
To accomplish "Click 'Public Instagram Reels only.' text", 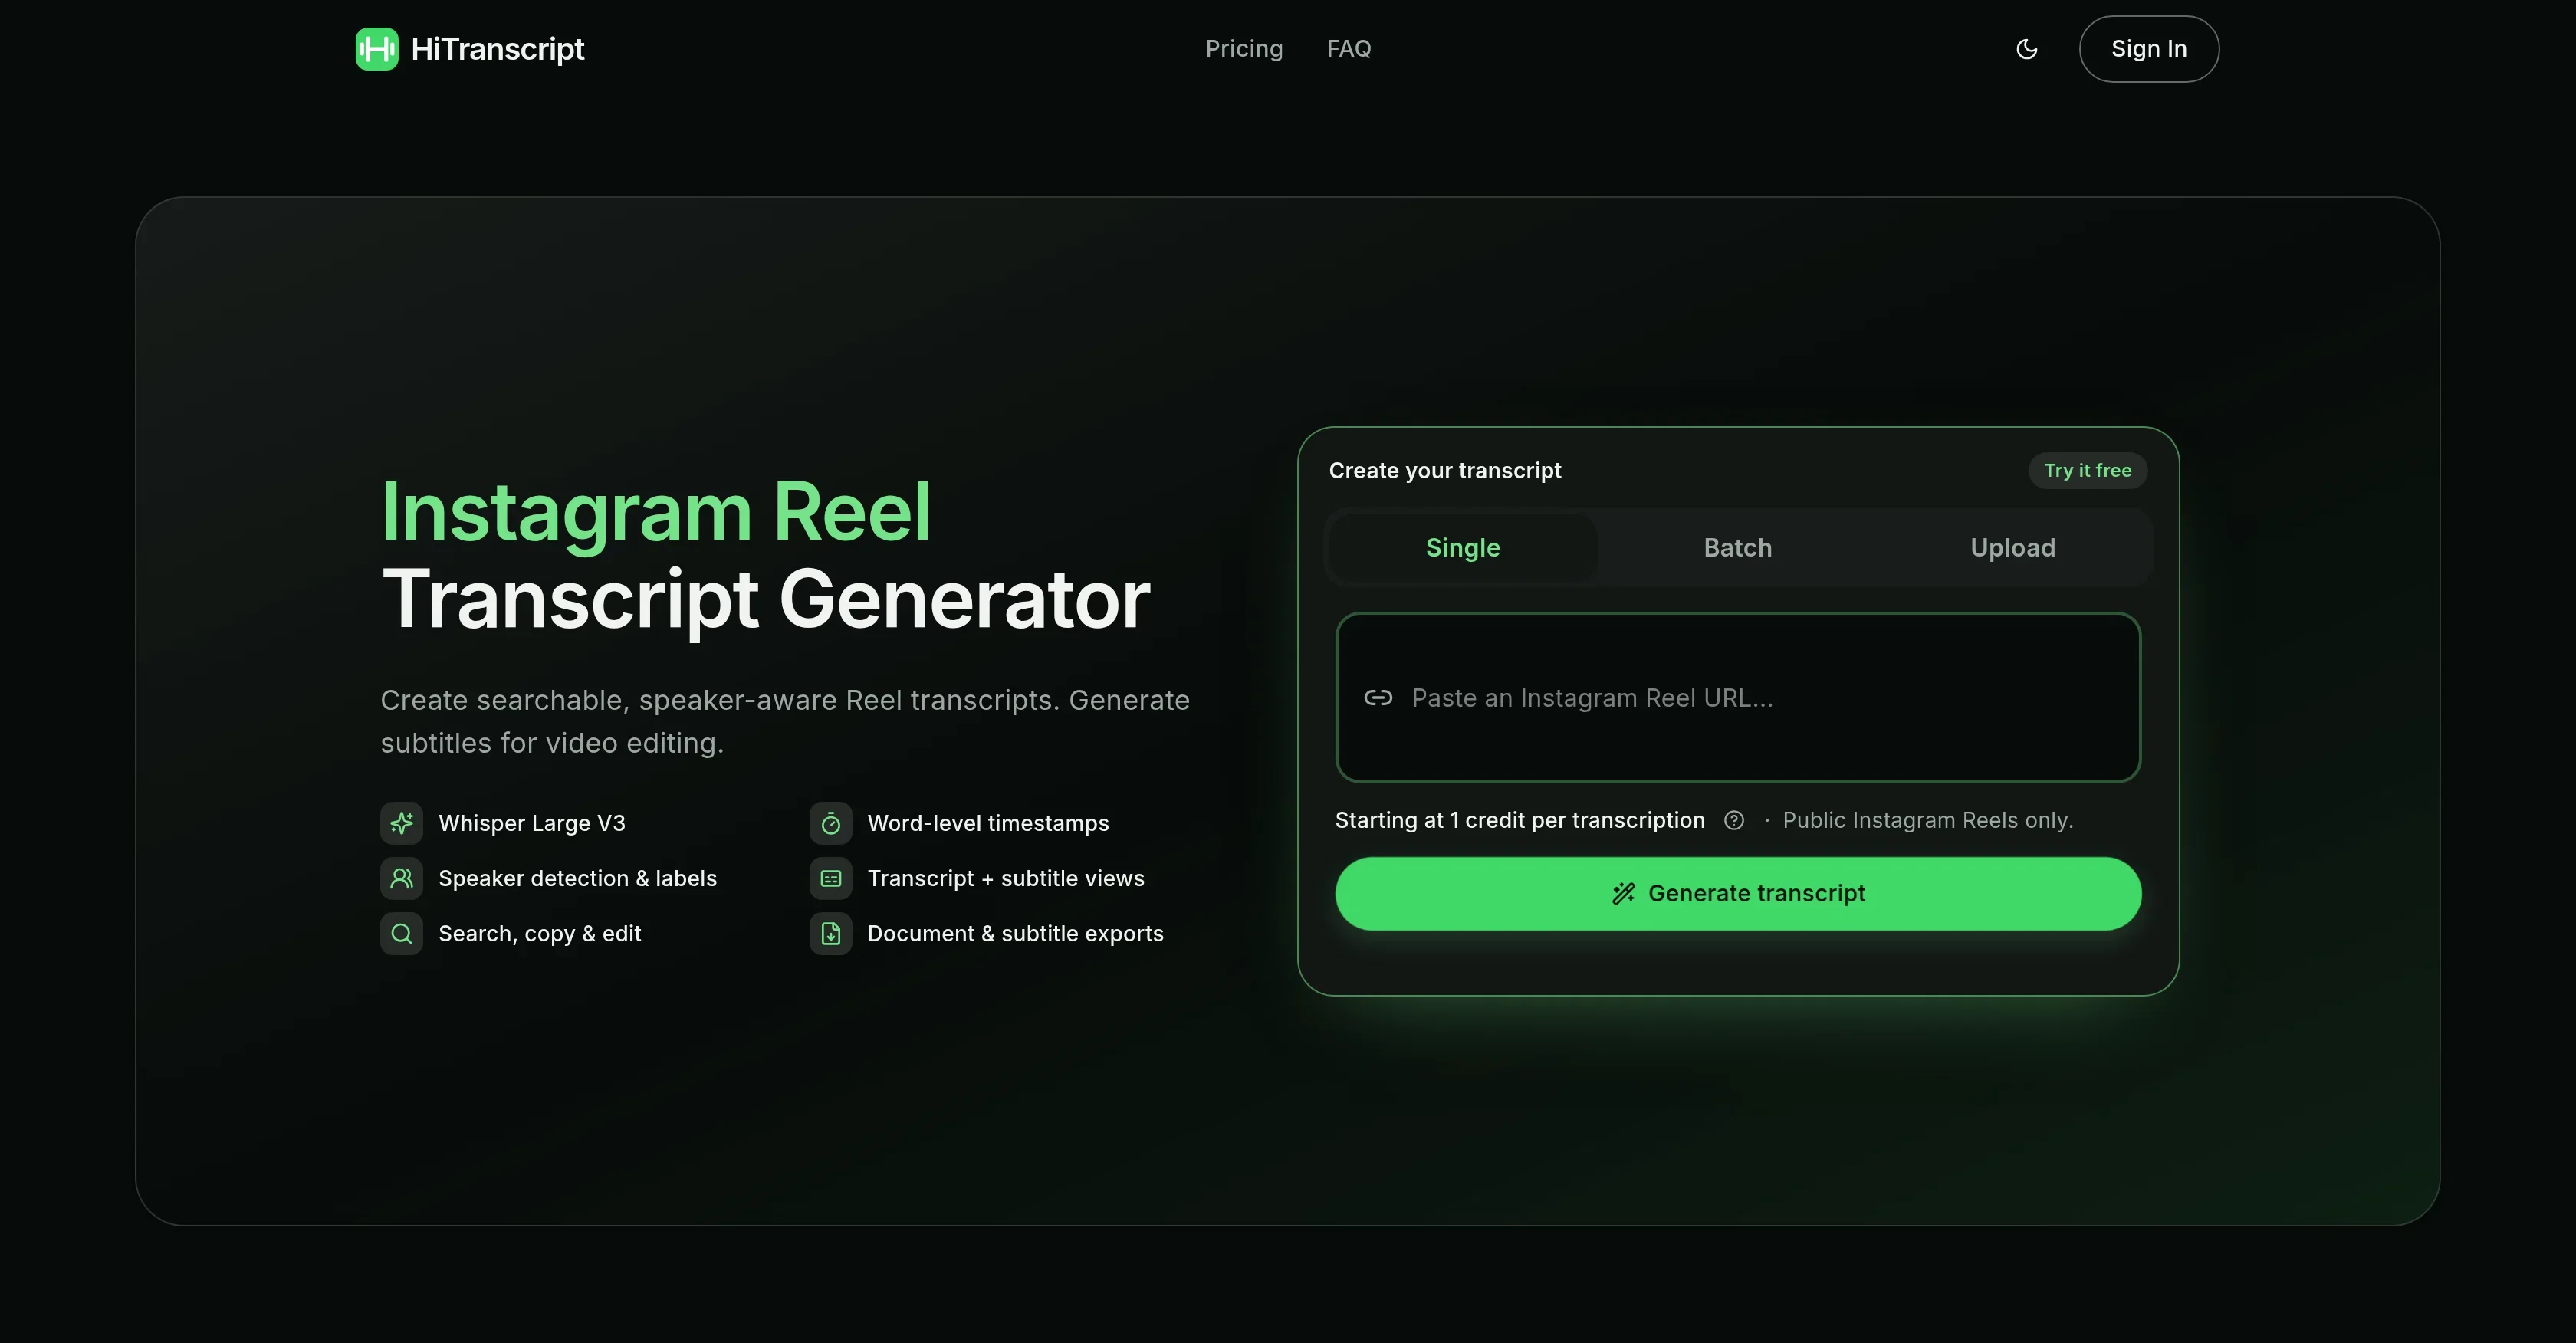I will (1928, 820).
